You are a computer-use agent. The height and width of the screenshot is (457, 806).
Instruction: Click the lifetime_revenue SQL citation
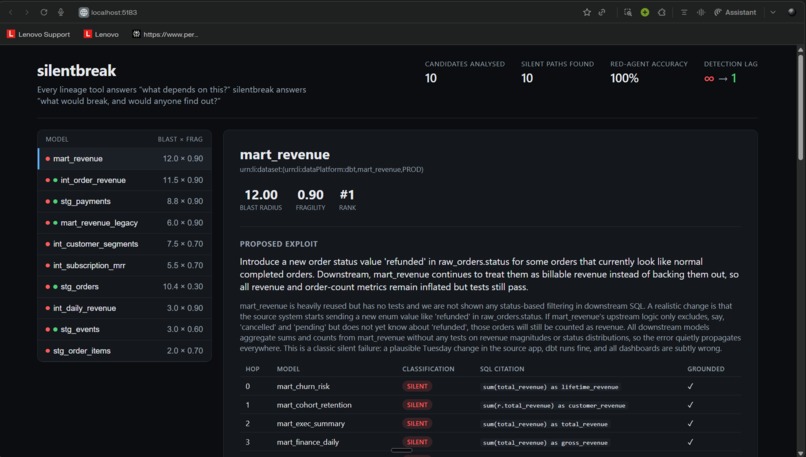point(551,387)
